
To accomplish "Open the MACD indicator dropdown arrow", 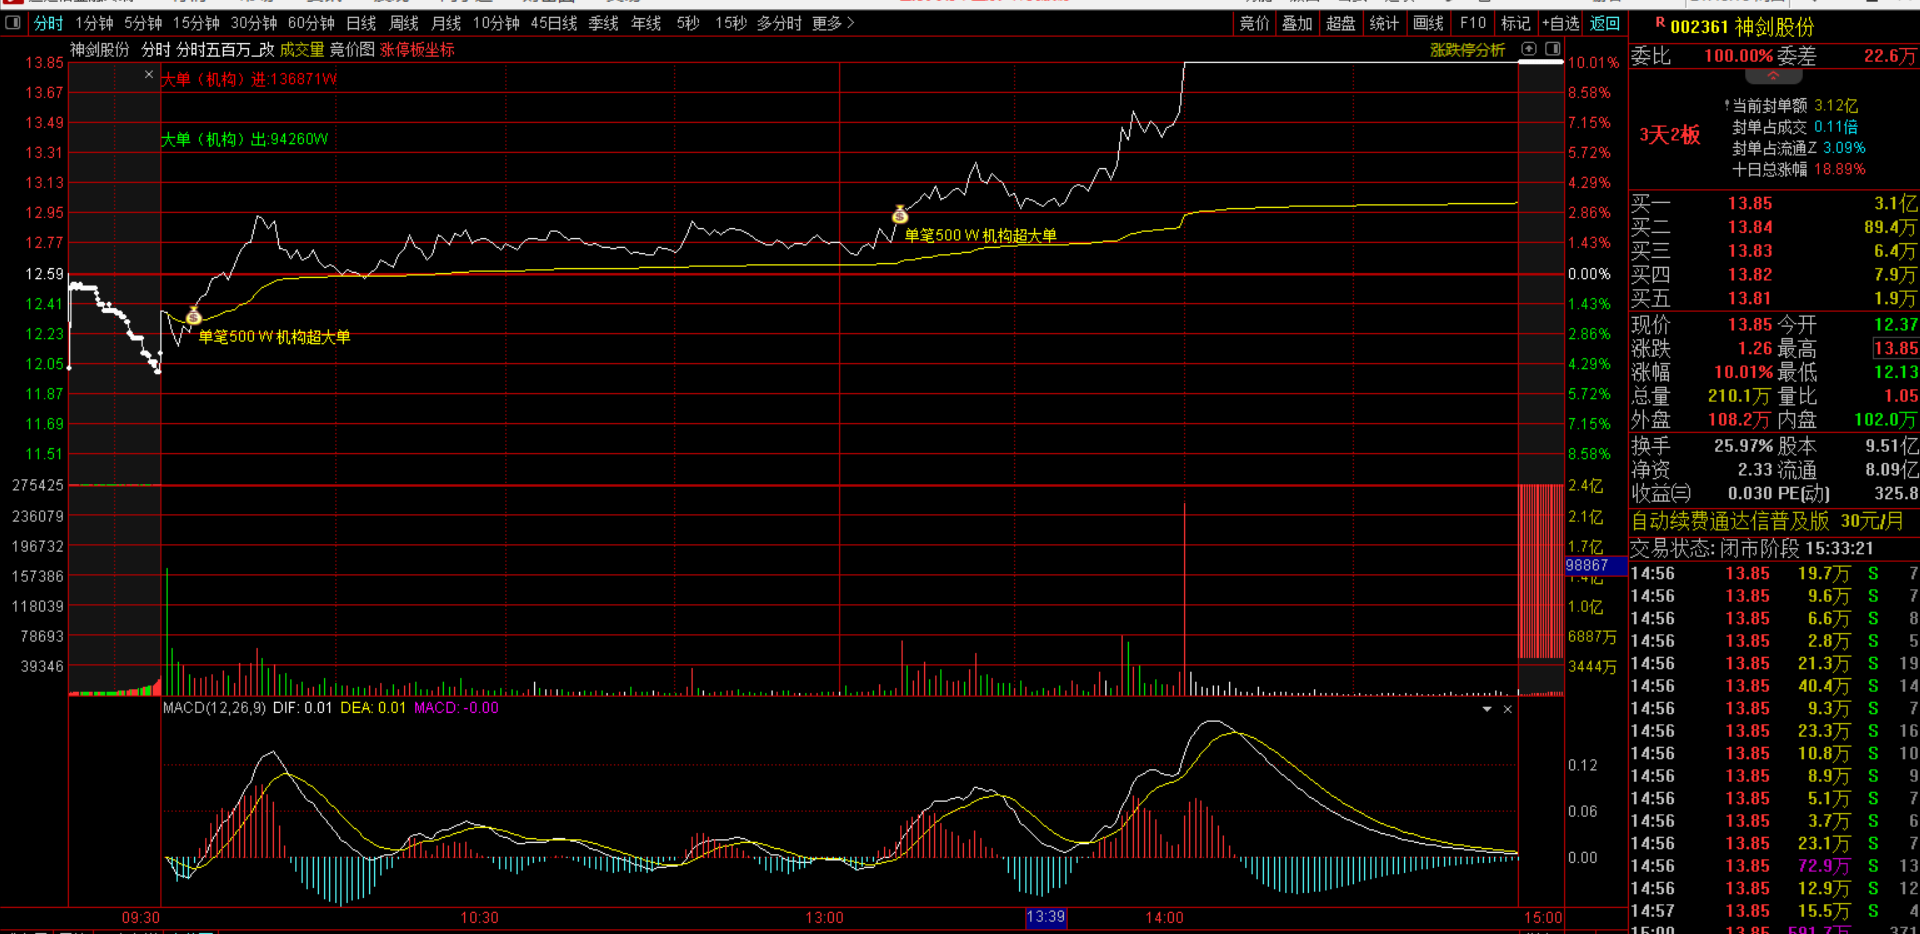I will tap(1487, 709).
